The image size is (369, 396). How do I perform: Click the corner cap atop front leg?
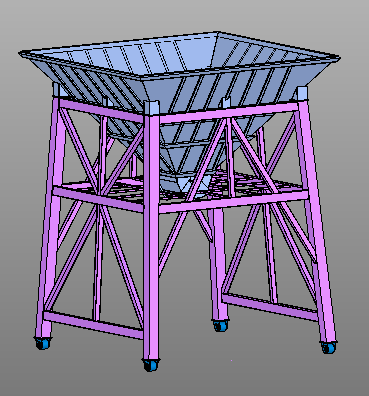[152, 107]
